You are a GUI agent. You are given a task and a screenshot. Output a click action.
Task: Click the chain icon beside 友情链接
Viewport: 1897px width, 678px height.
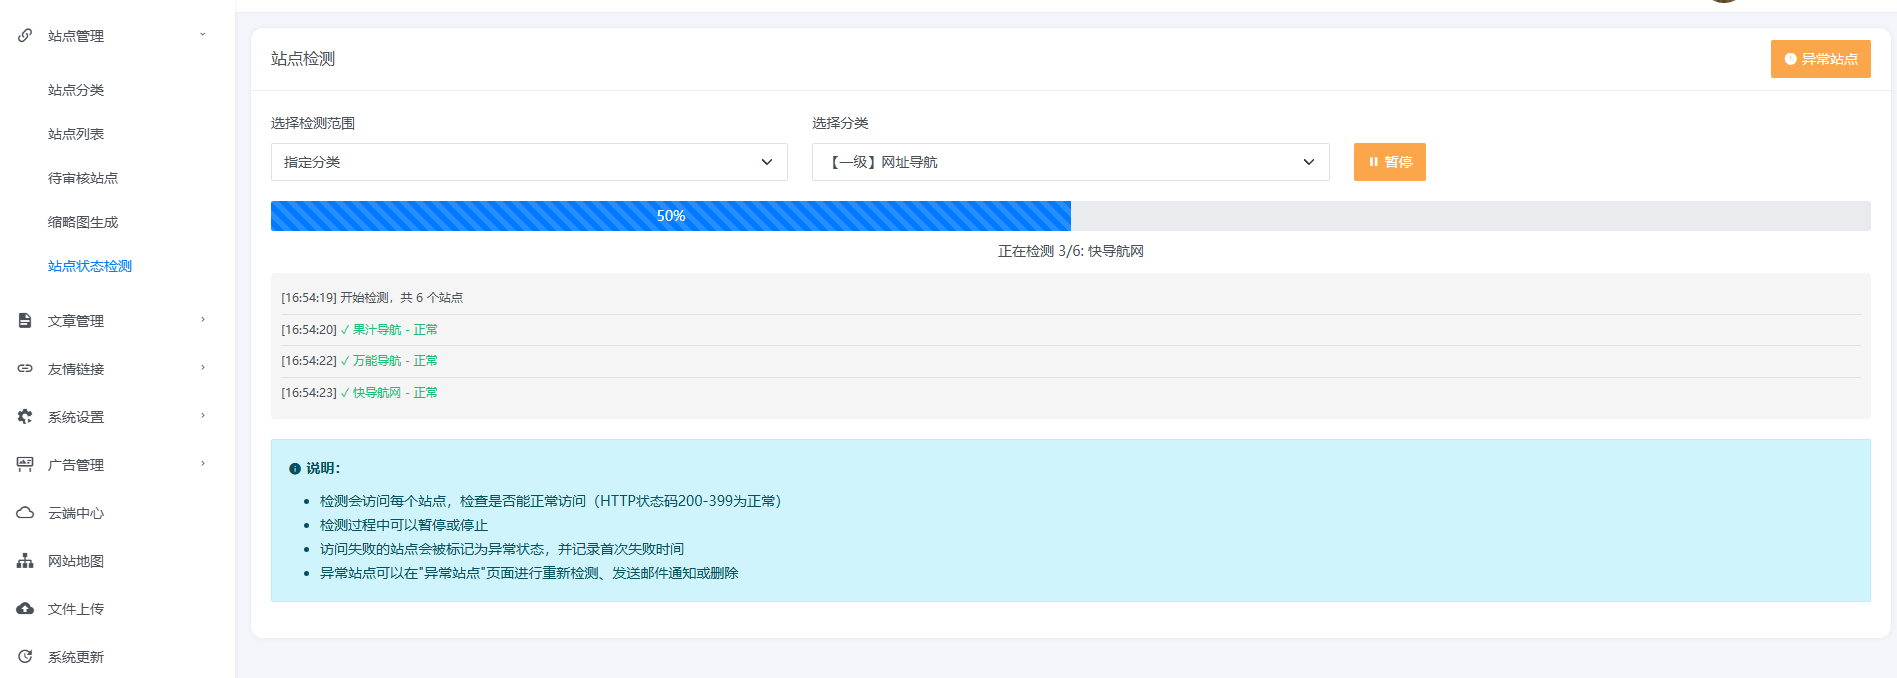click(x=25, y=368)
